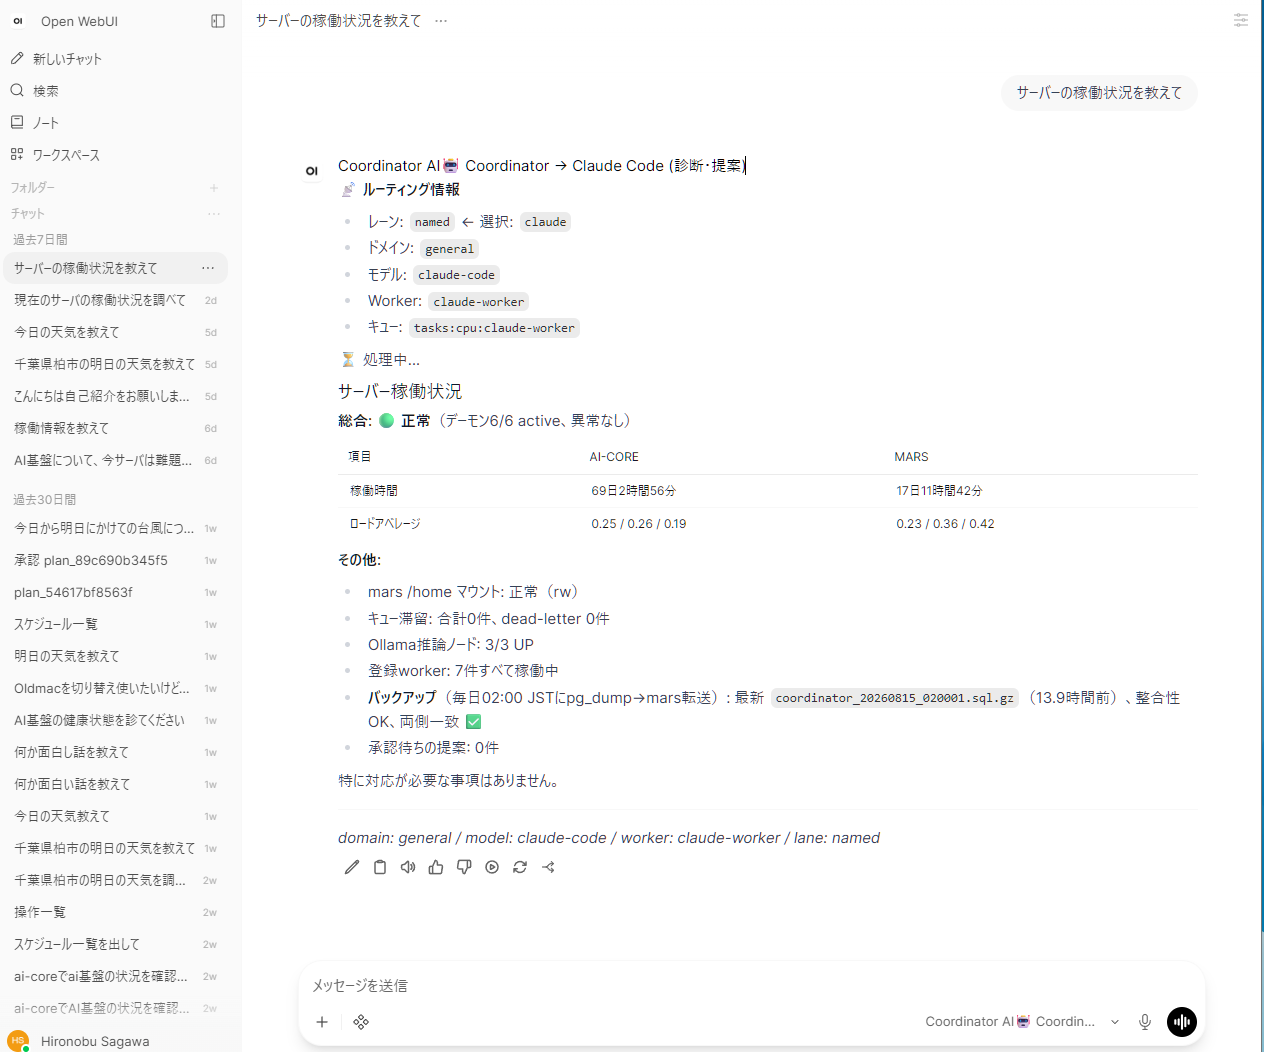Give thumbs down to the response
This screenshot has width=1264, height=1052.
(x=464, y=867)
